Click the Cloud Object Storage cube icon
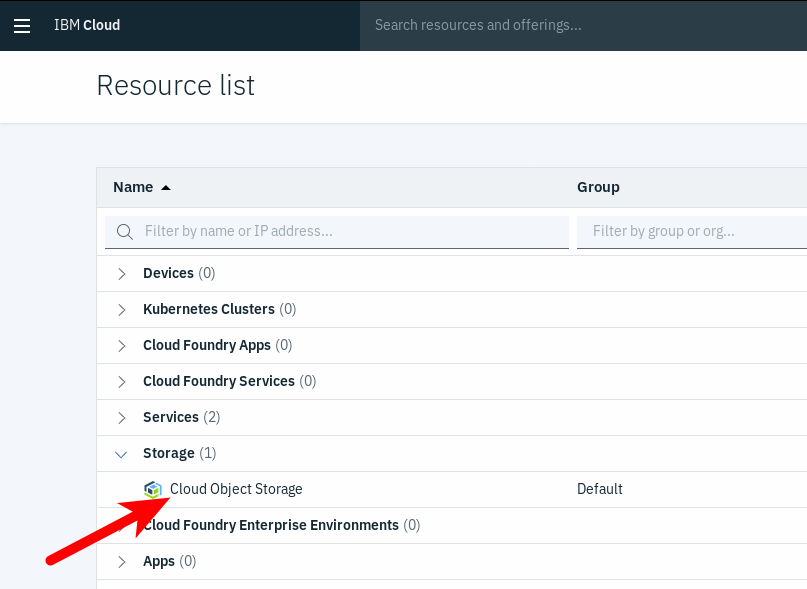The image size is (807, 589). pos(153,490)
